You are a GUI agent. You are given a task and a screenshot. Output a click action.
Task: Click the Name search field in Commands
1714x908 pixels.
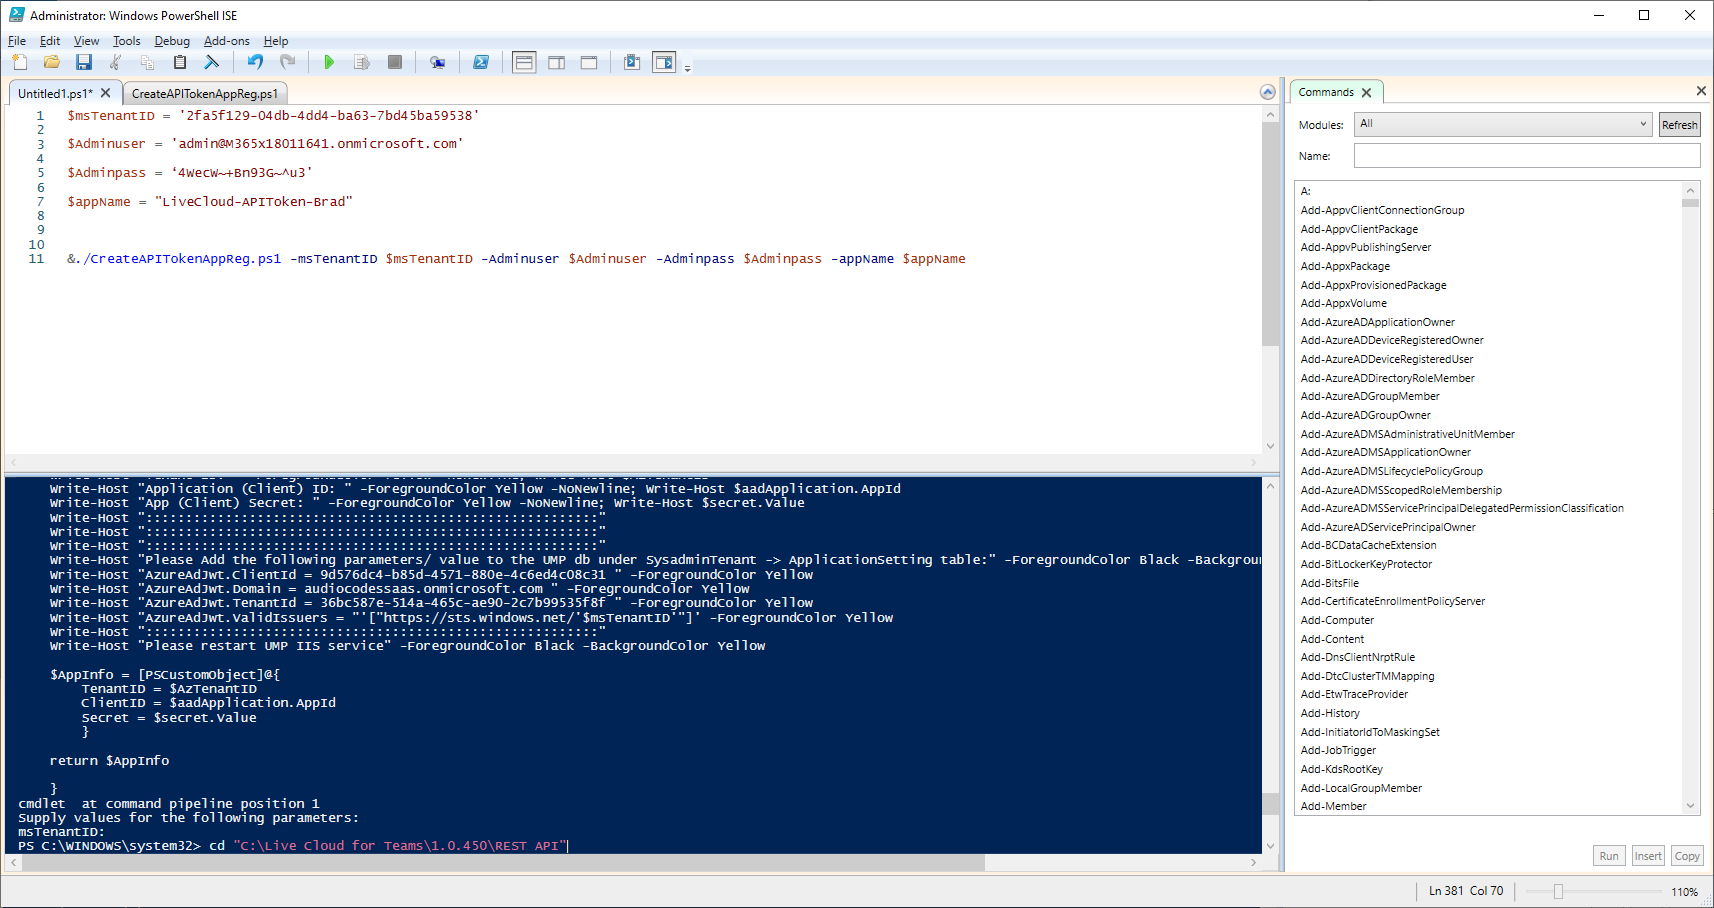tap(1526, 156)
